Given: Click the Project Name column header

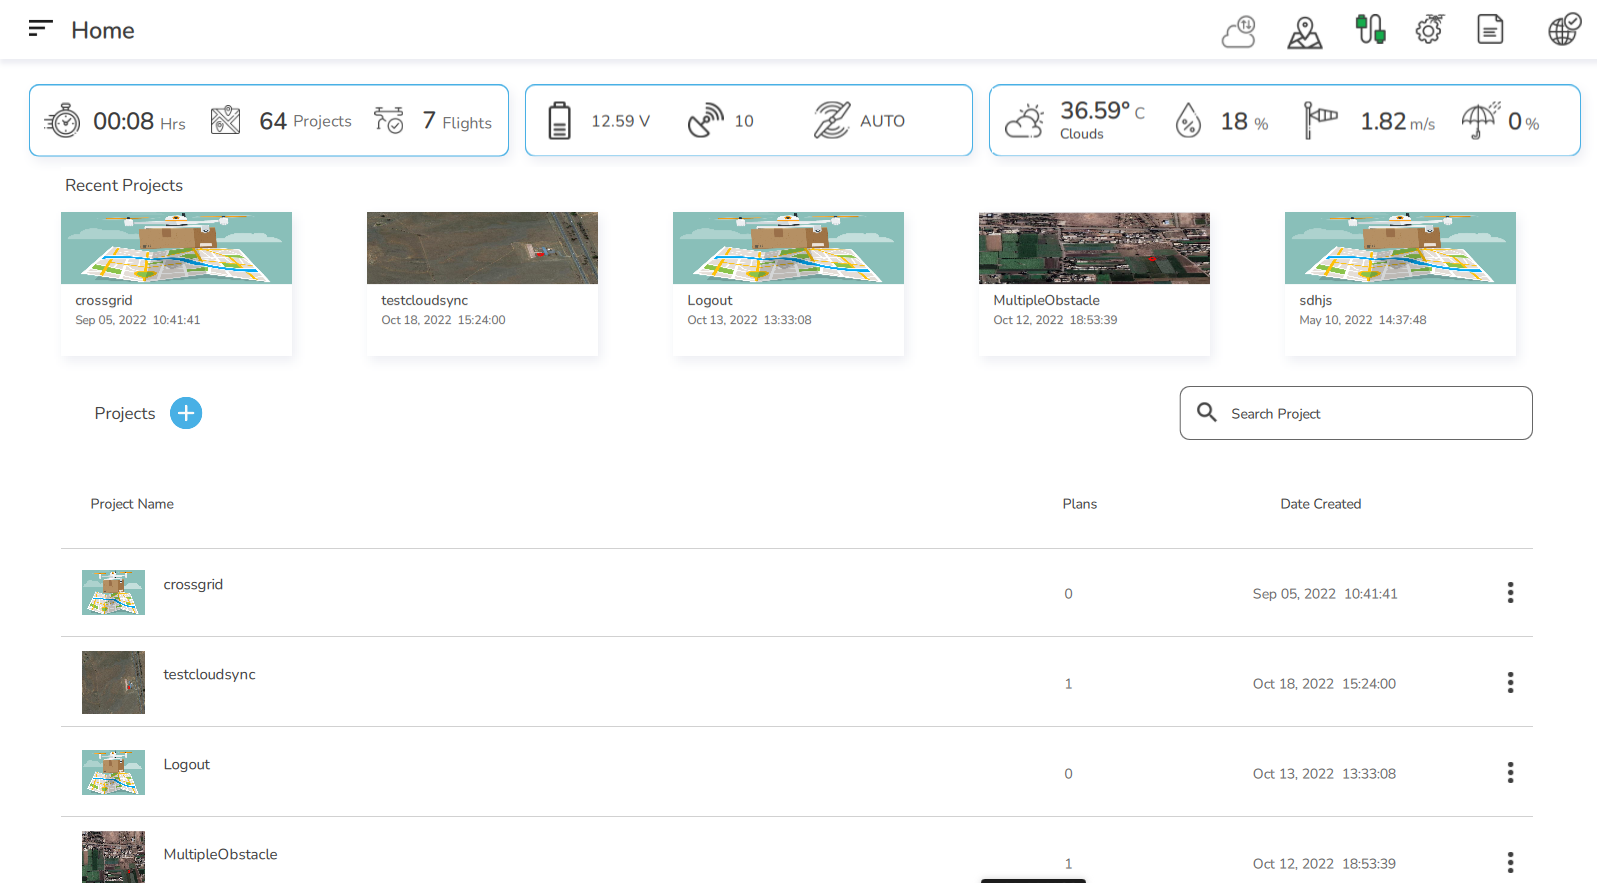Looking at the screenshot, I should [132, 504].
